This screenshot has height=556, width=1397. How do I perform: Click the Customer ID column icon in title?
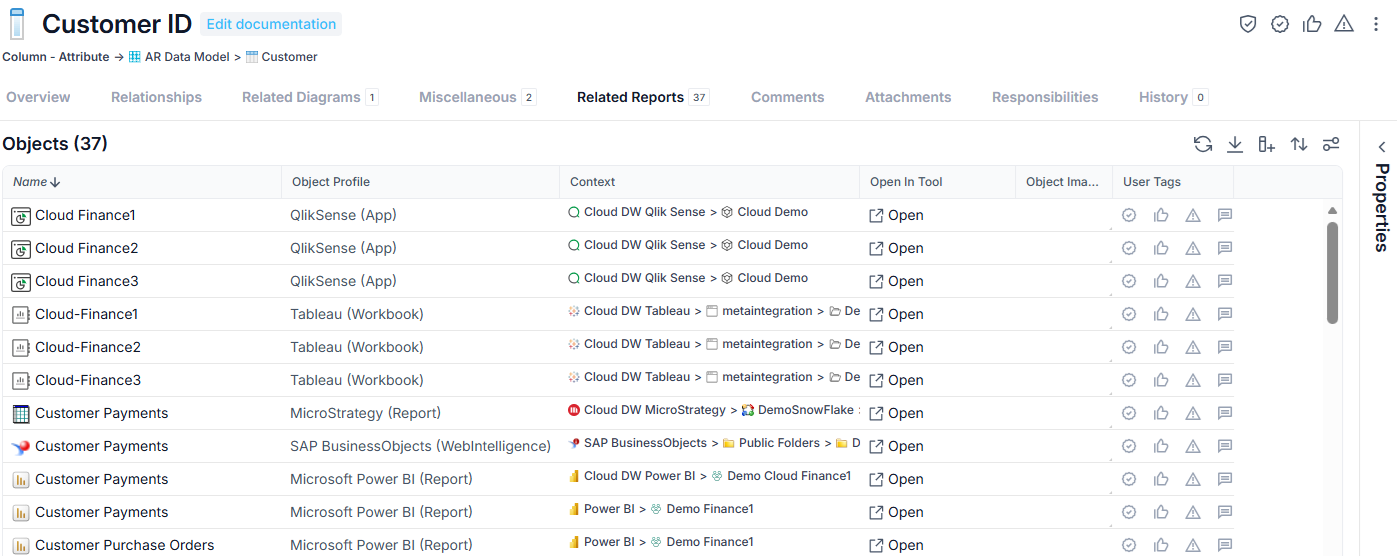17,24
